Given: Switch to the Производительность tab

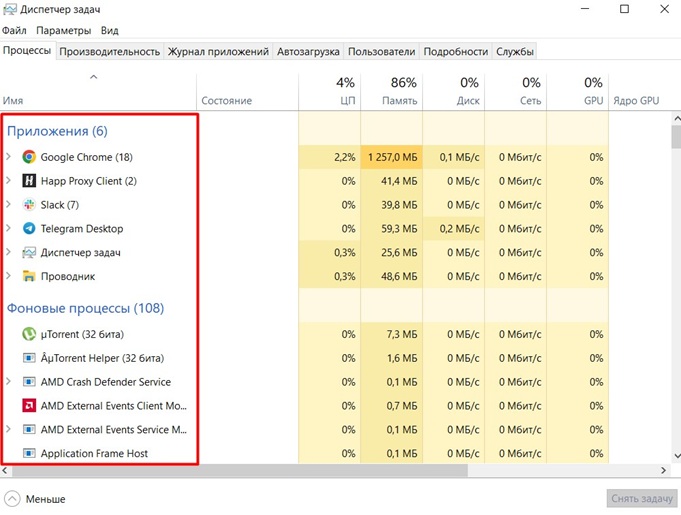Looking at the screenshot, I should tap(109, 52).
